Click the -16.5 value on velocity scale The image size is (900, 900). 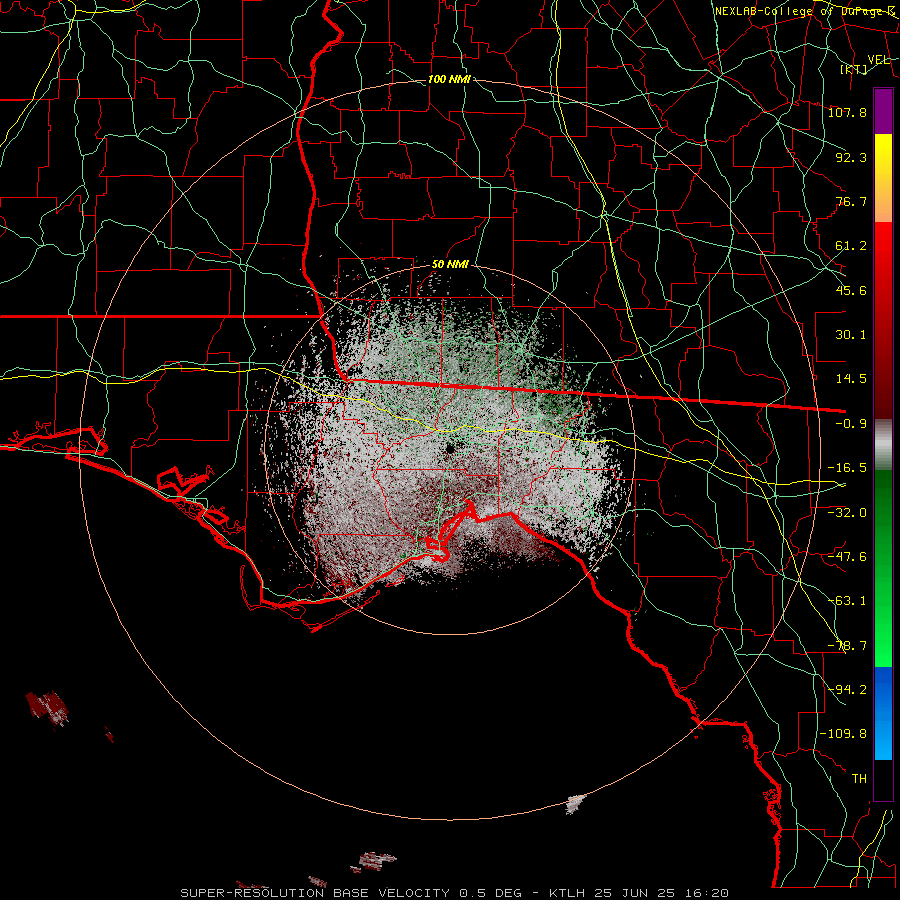pos(847,468)
